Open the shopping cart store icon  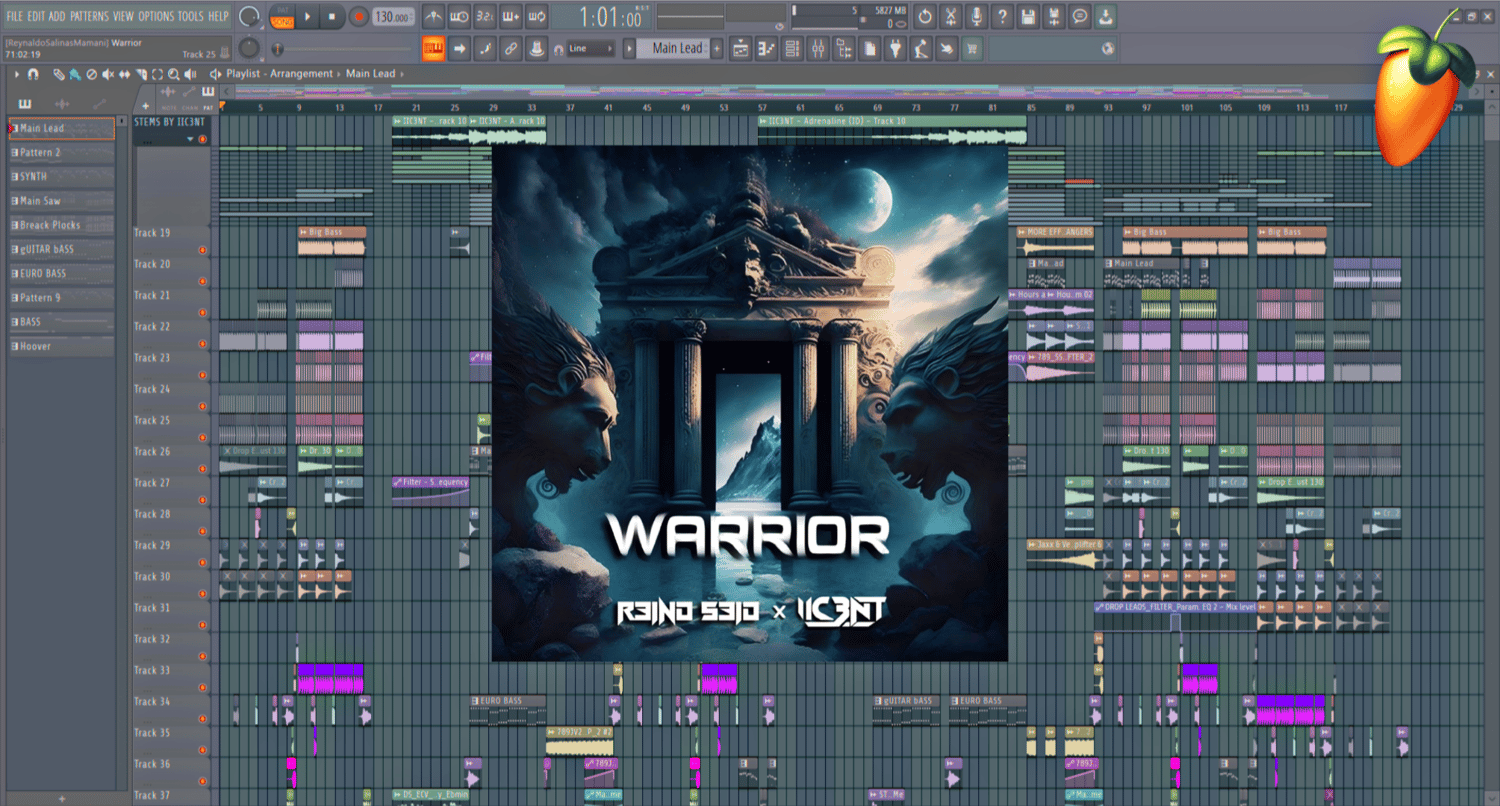point(973,48)
